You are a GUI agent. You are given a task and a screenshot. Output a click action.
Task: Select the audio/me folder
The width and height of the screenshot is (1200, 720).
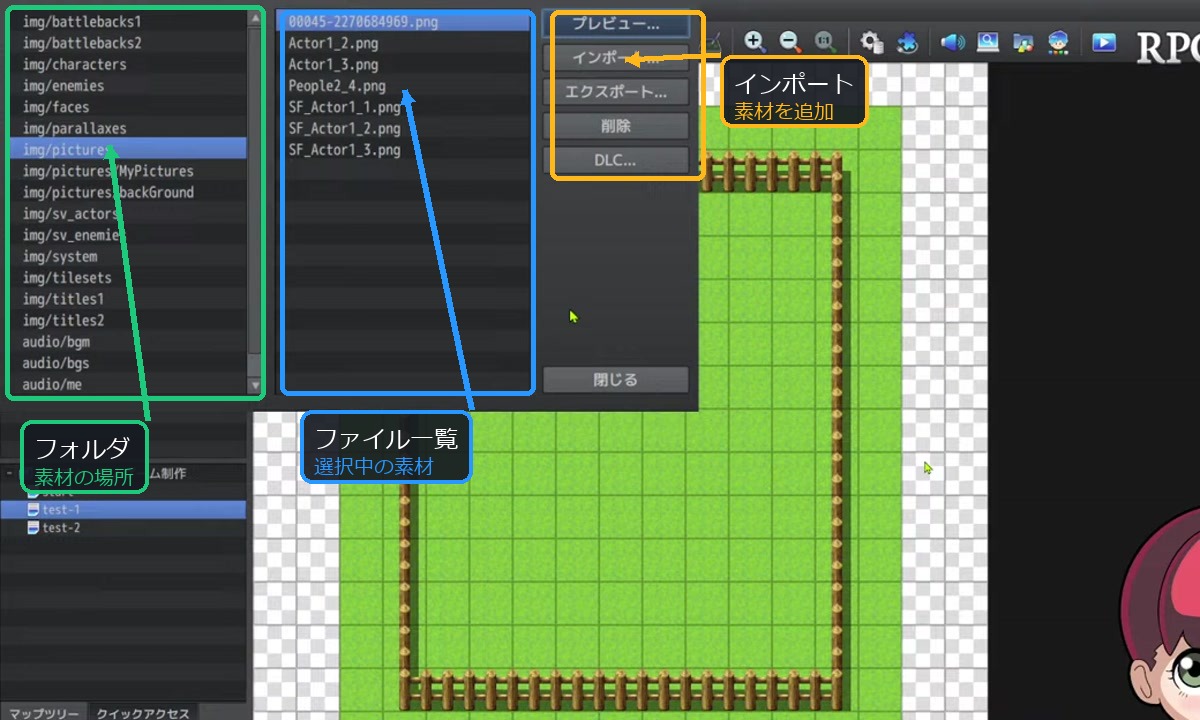tap(127, 384)
